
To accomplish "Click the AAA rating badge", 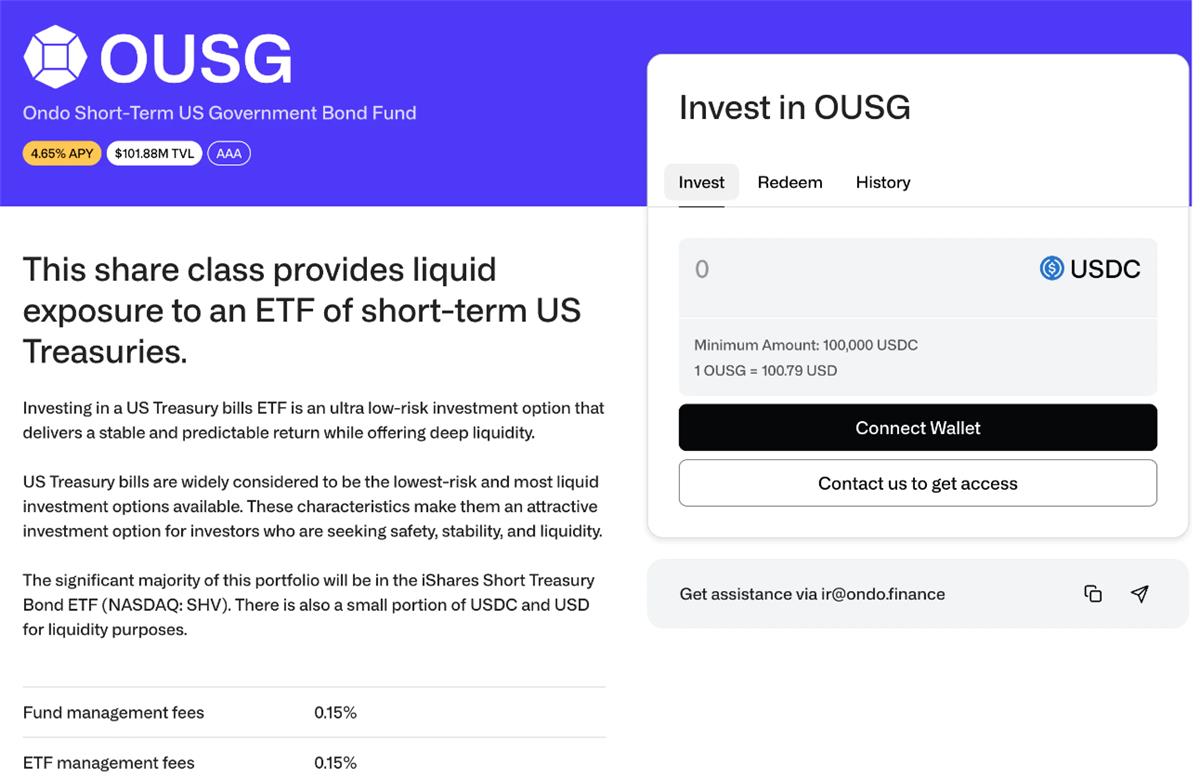I will click(x=229, y=154).
